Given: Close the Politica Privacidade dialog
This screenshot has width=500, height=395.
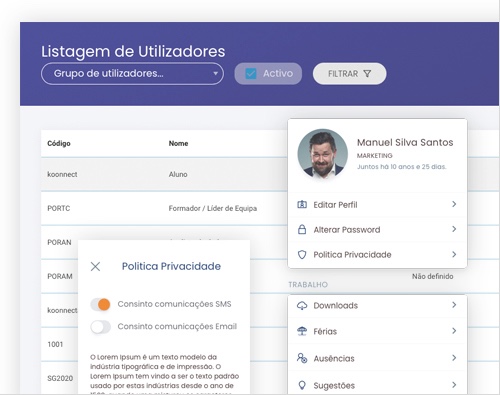Looking at the screenshot, I should point(95,266).
